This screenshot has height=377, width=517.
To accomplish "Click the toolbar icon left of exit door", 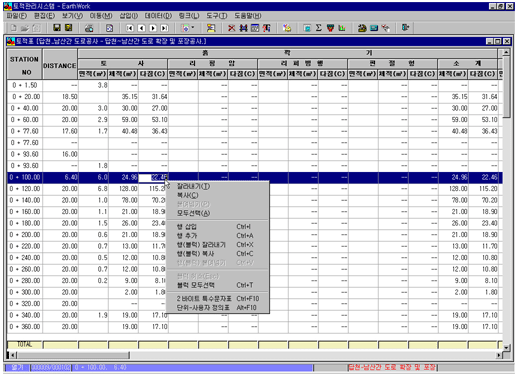I will (386, 28).
